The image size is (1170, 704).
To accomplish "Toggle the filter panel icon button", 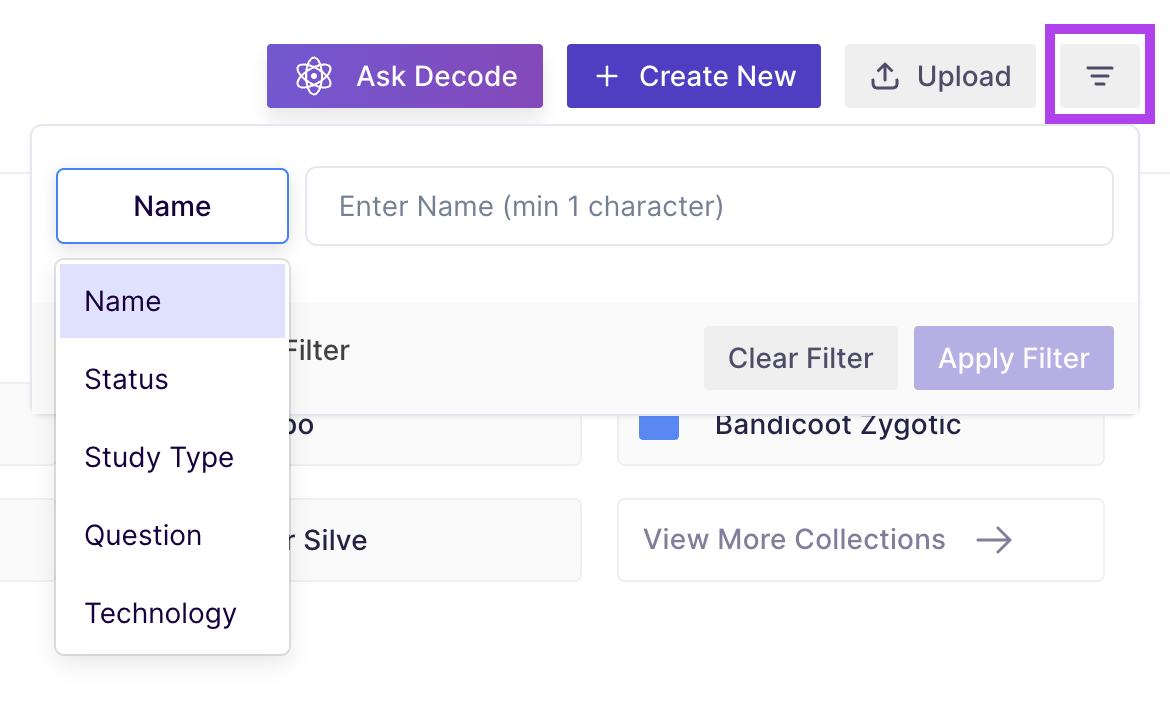I will (1100, 76).
